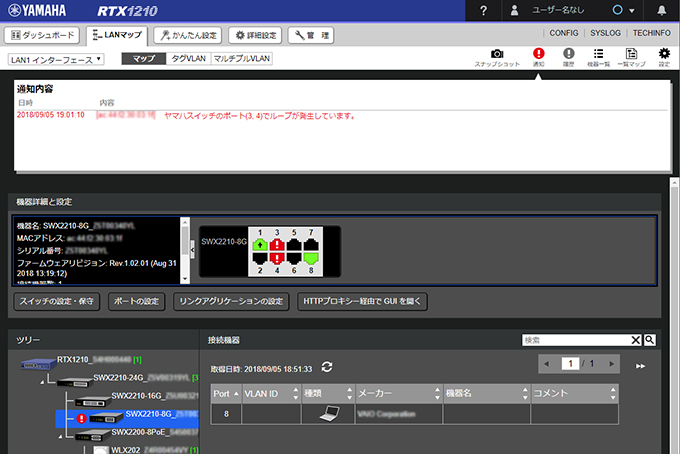Screen dimensions: 680x454
Task: Select unused port 2 on switch
Action: (x=260, y=258)
